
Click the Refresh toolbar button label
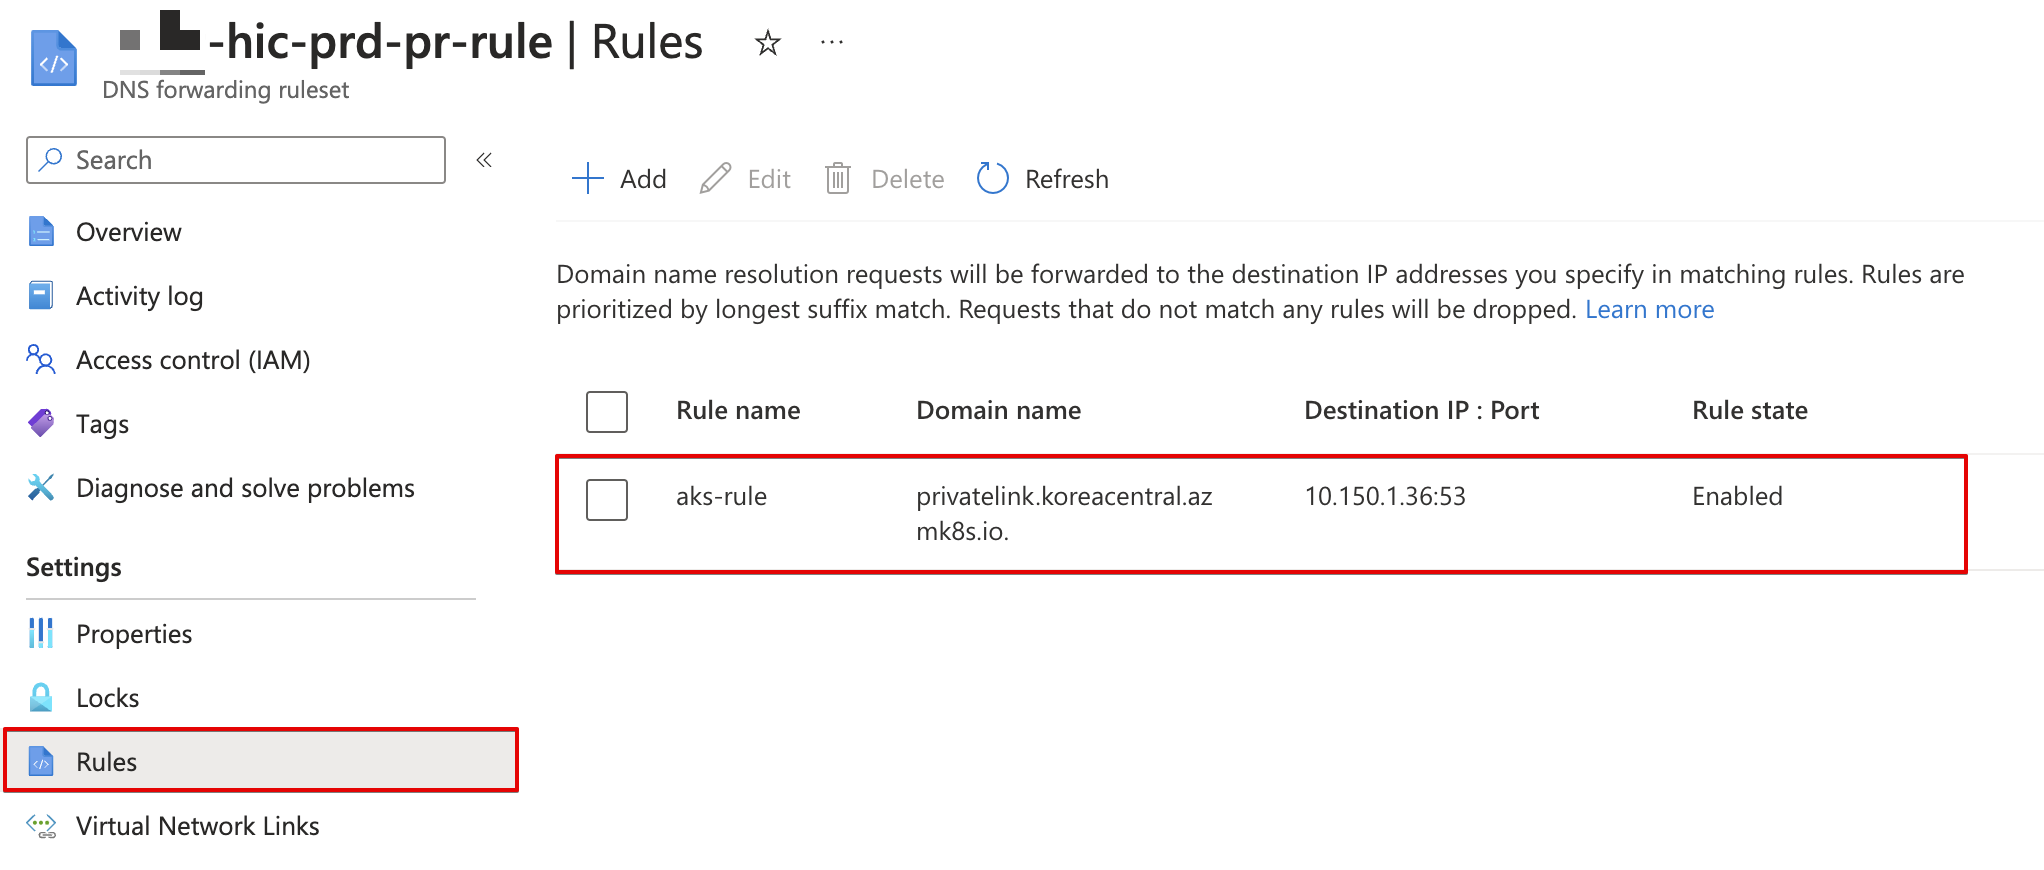[x=1067, y=179]
